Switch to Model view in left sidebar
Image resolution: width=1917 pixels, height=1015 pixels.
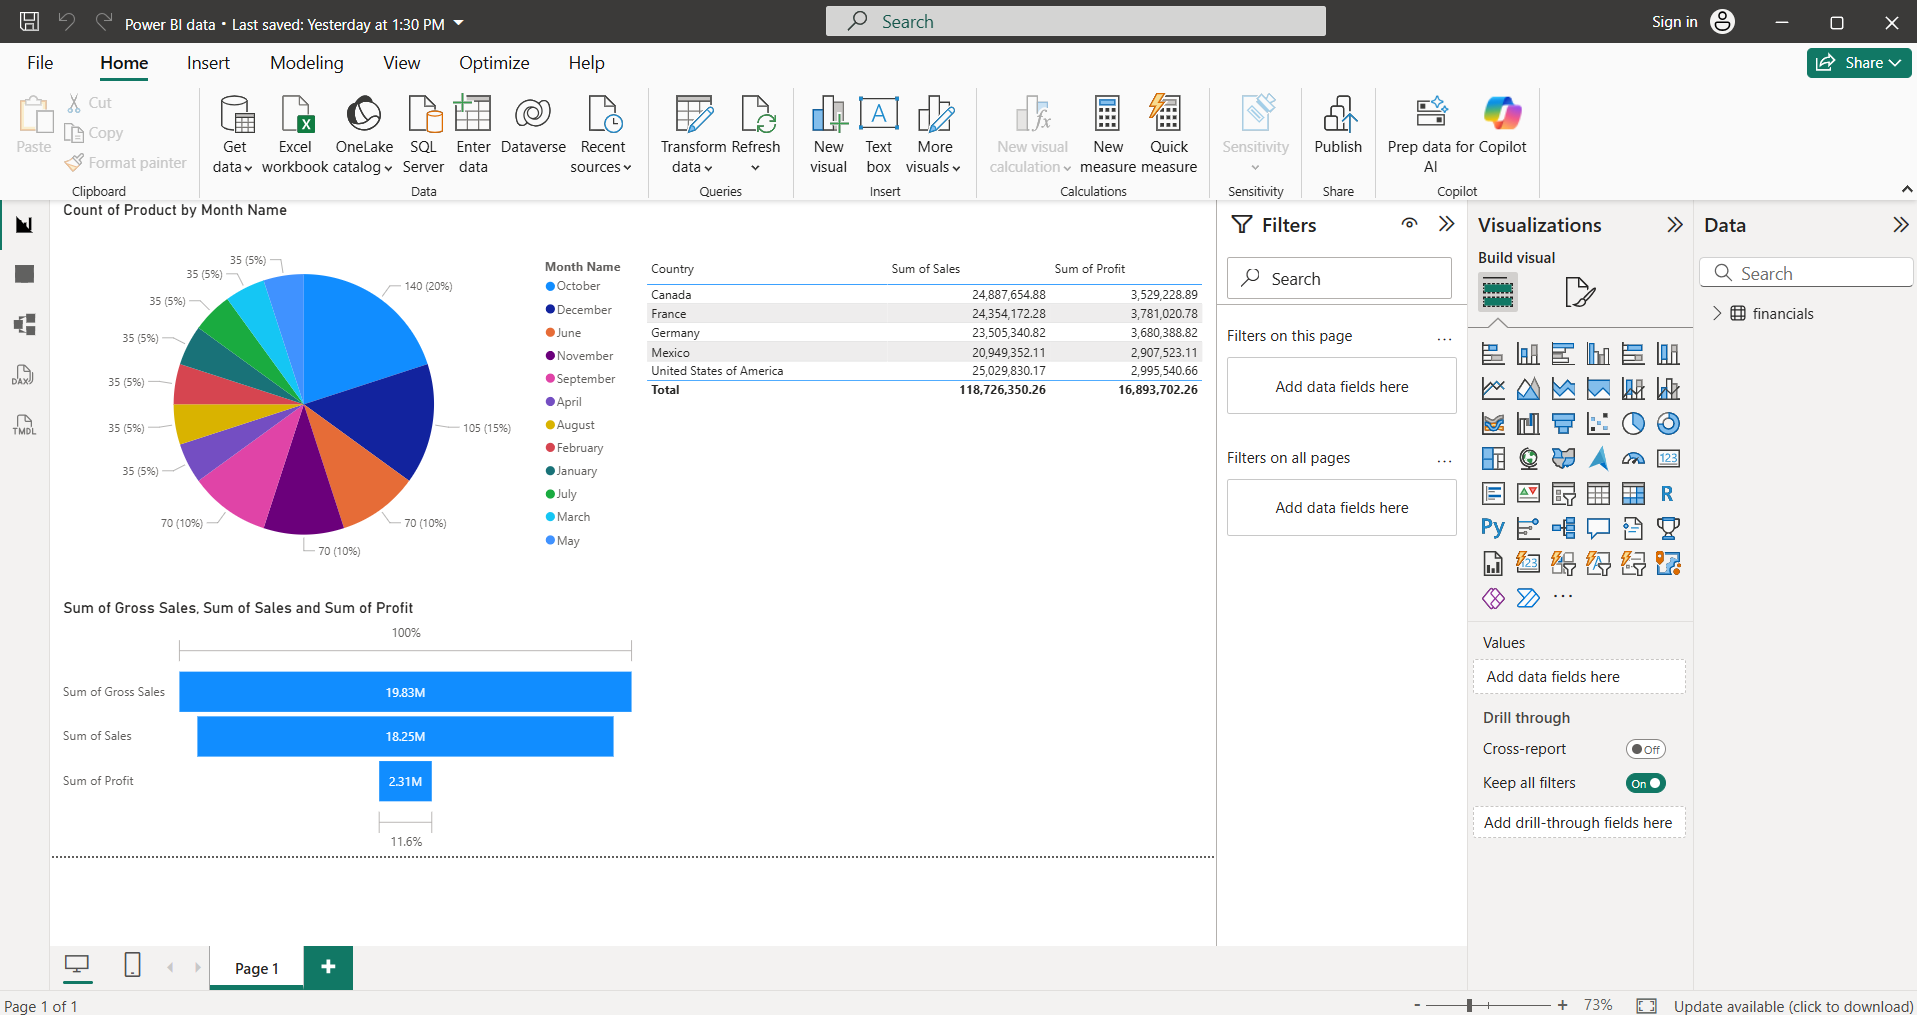click(x=25, y=324)
